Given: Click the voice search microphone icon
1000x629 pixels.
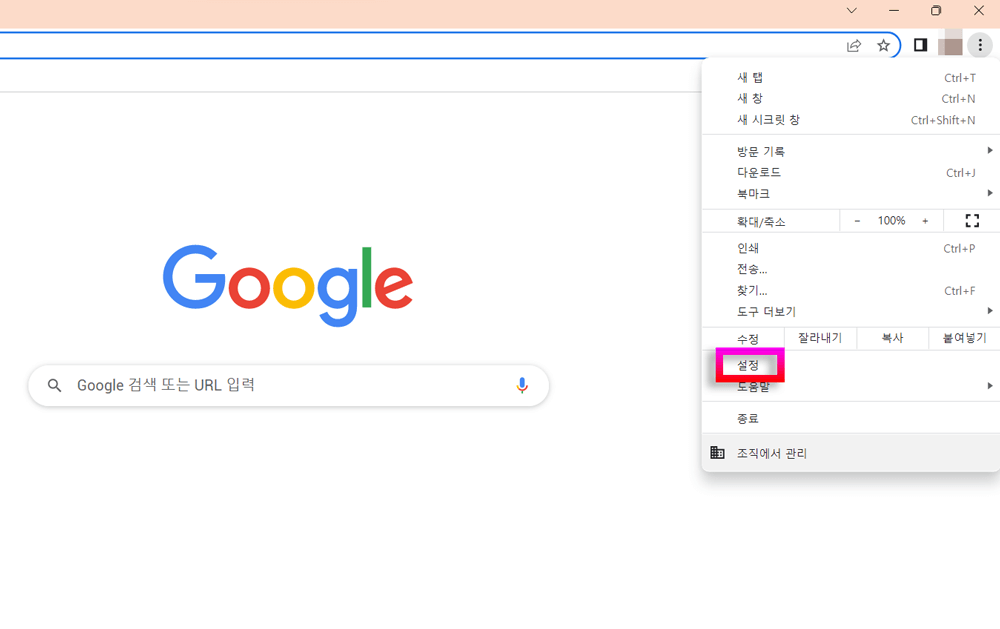Looking at the screenshot, I should click(522, 385).
